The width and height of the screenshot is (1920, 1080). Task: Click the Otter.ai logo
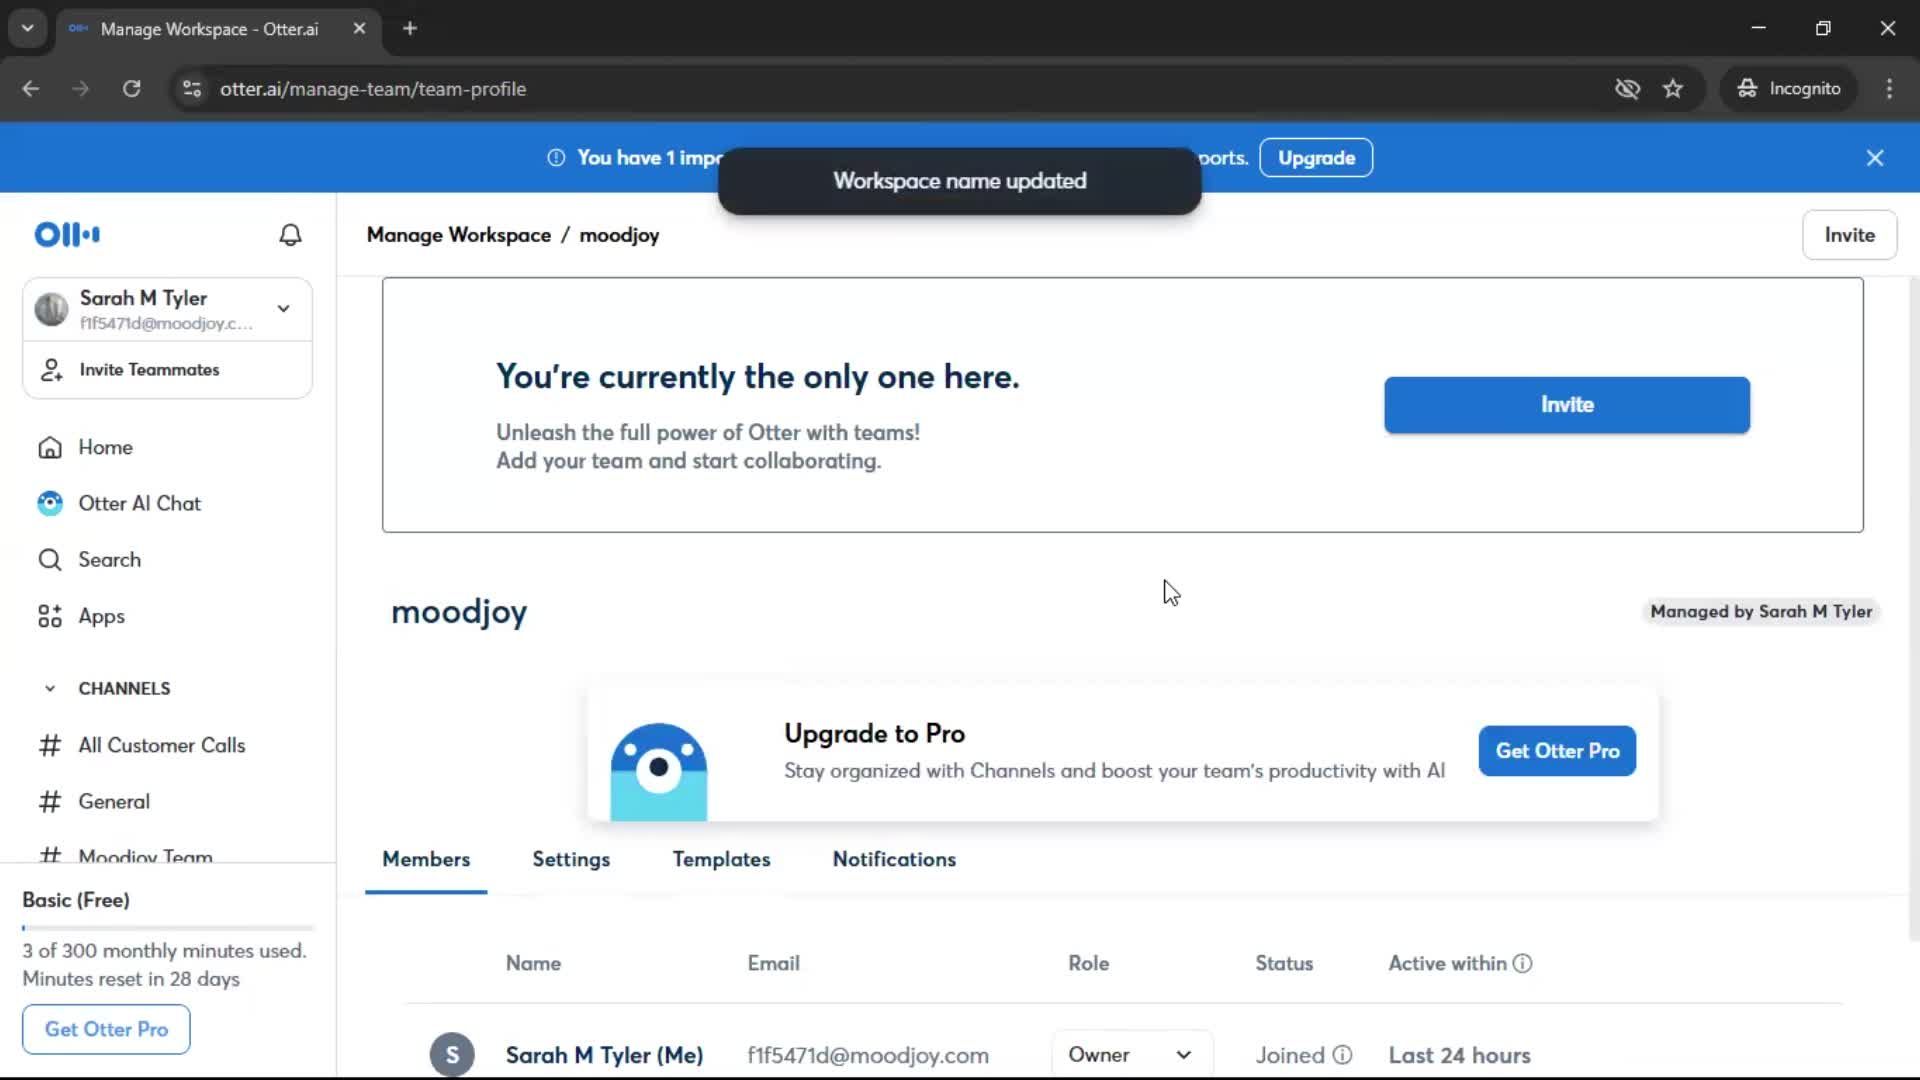pyautogui.click(x=67, y=235)
